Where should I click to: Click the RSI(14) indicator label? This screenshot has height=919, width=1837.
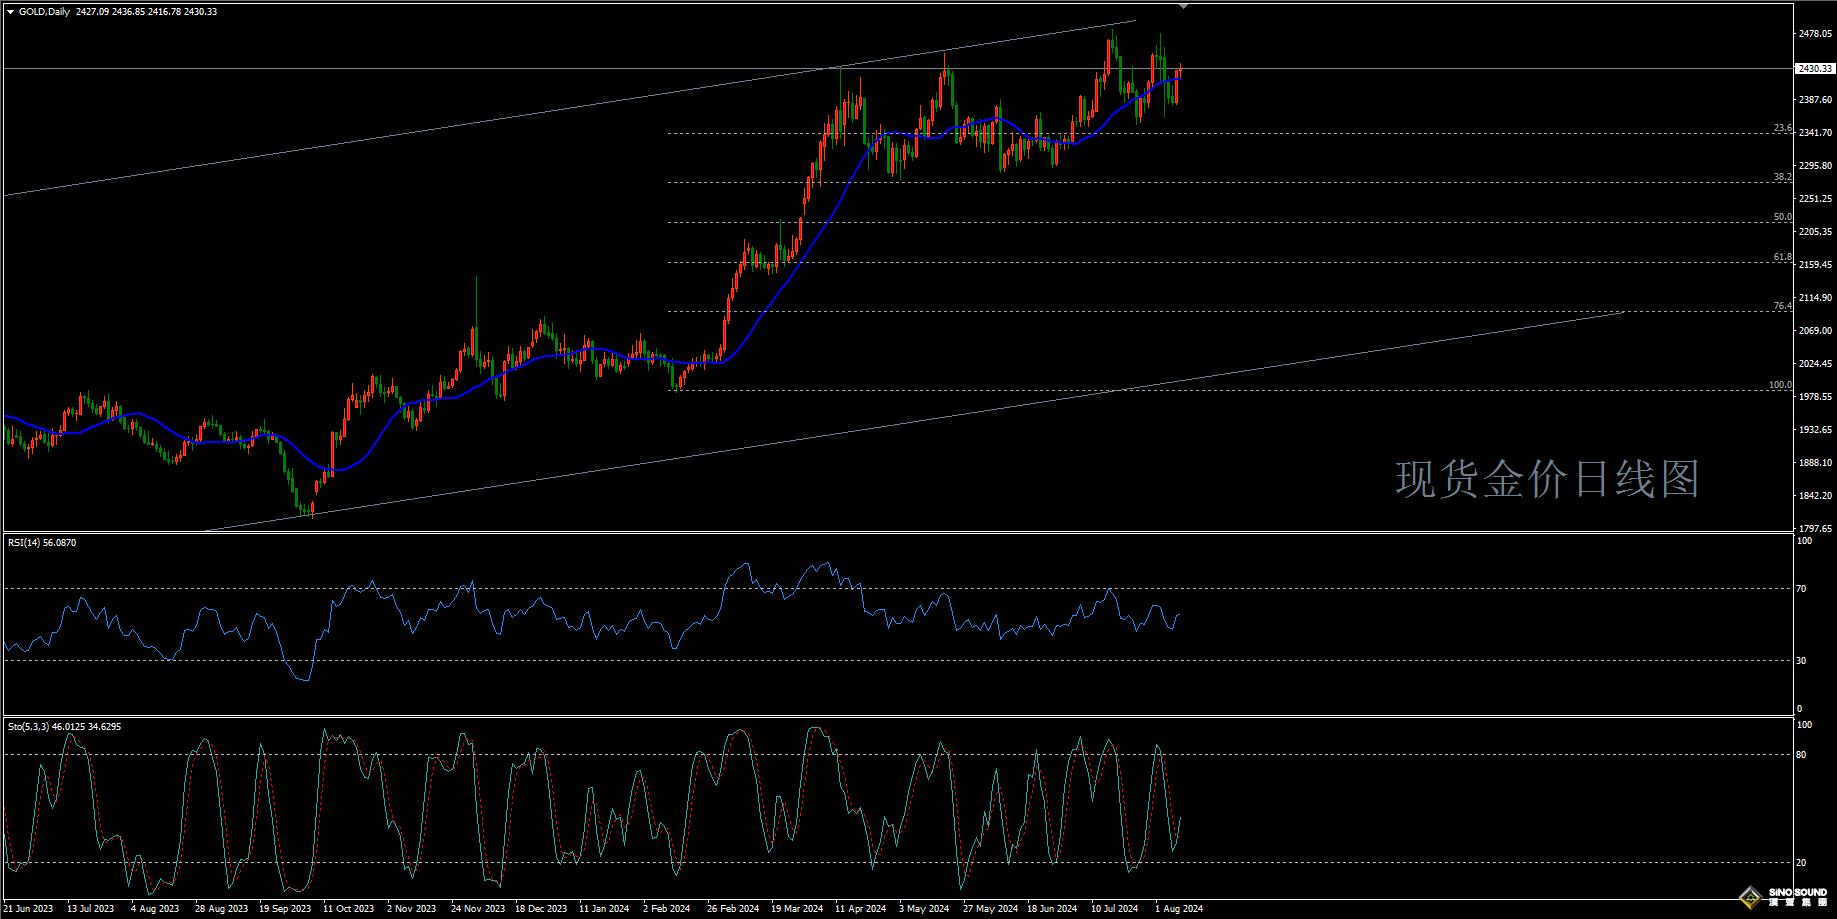coord(41,542)
